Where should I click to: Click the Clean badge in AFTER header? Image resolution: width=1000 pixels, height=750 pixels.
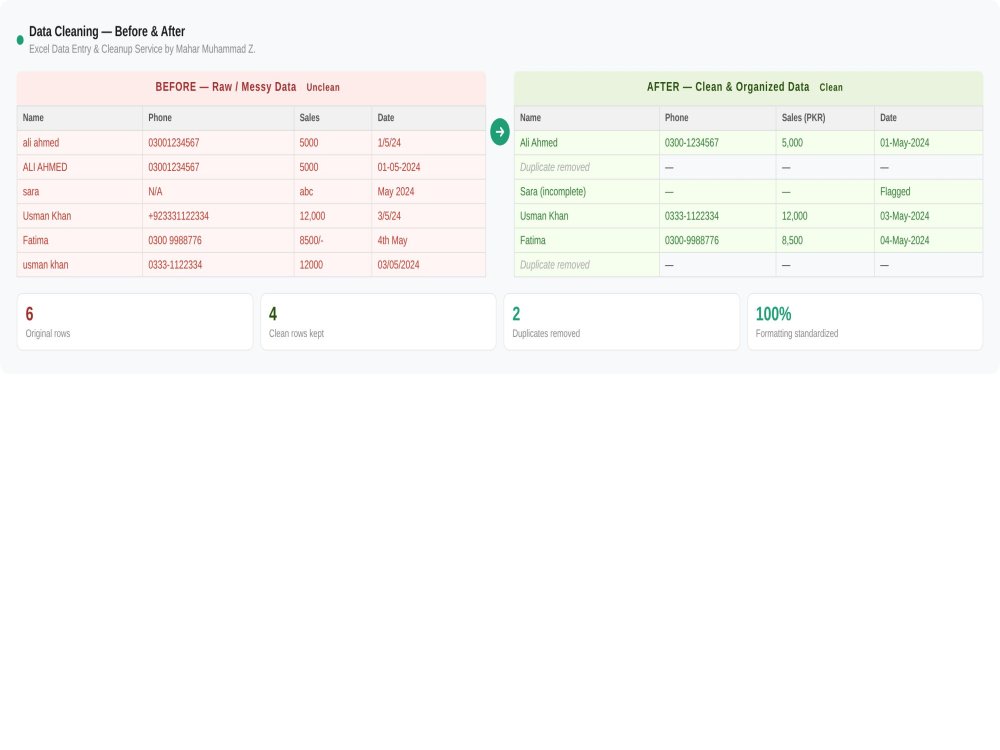click(x=831, y=87)
